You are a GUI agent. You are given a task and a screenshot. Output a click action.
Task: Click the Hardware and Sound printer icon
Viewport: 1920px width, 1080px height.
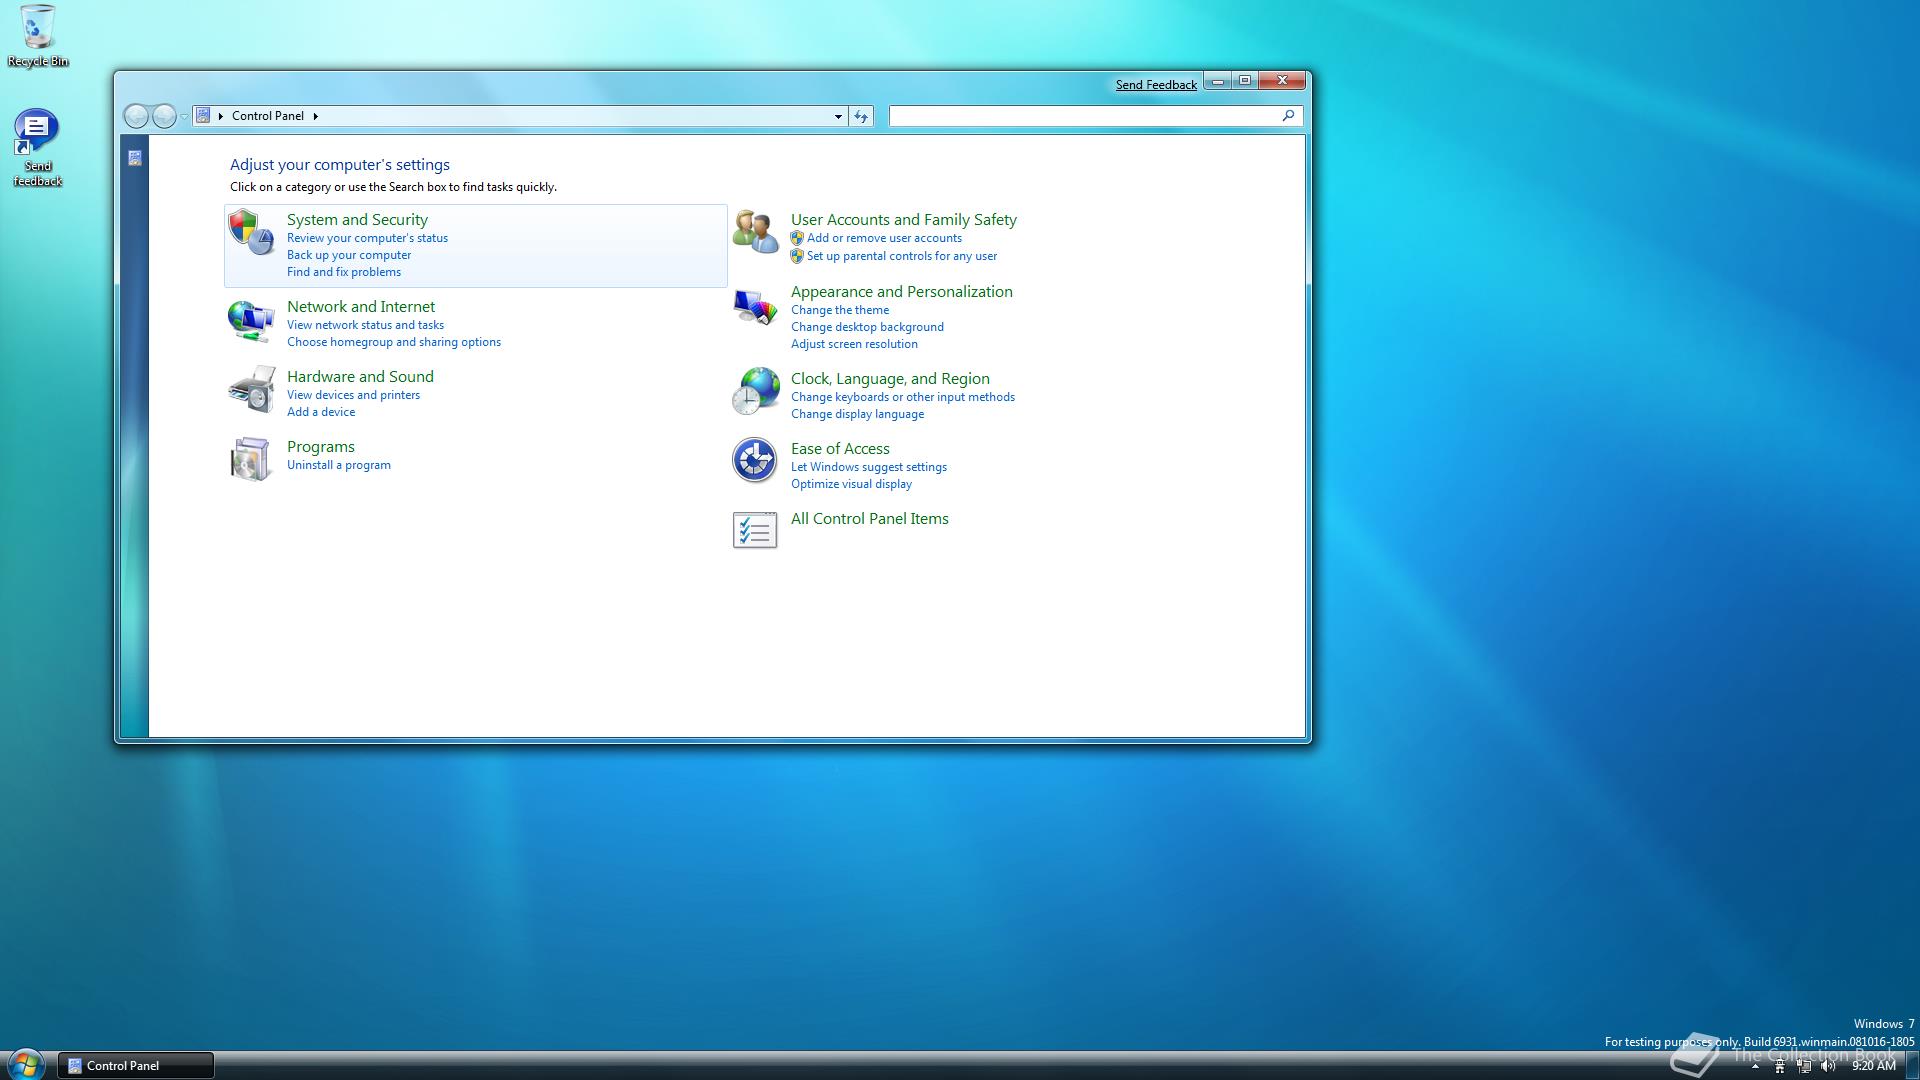251,389
